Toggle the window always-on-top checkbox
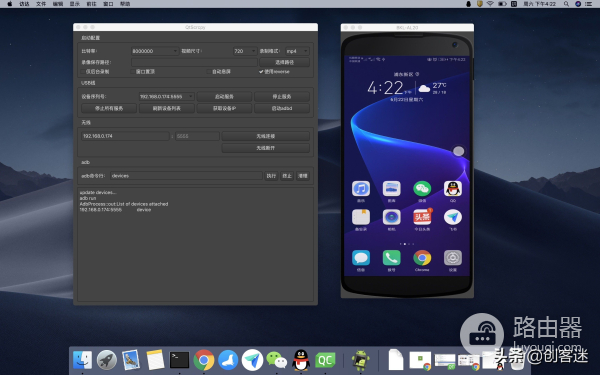600x375 pixels. (x=133, y=72)
